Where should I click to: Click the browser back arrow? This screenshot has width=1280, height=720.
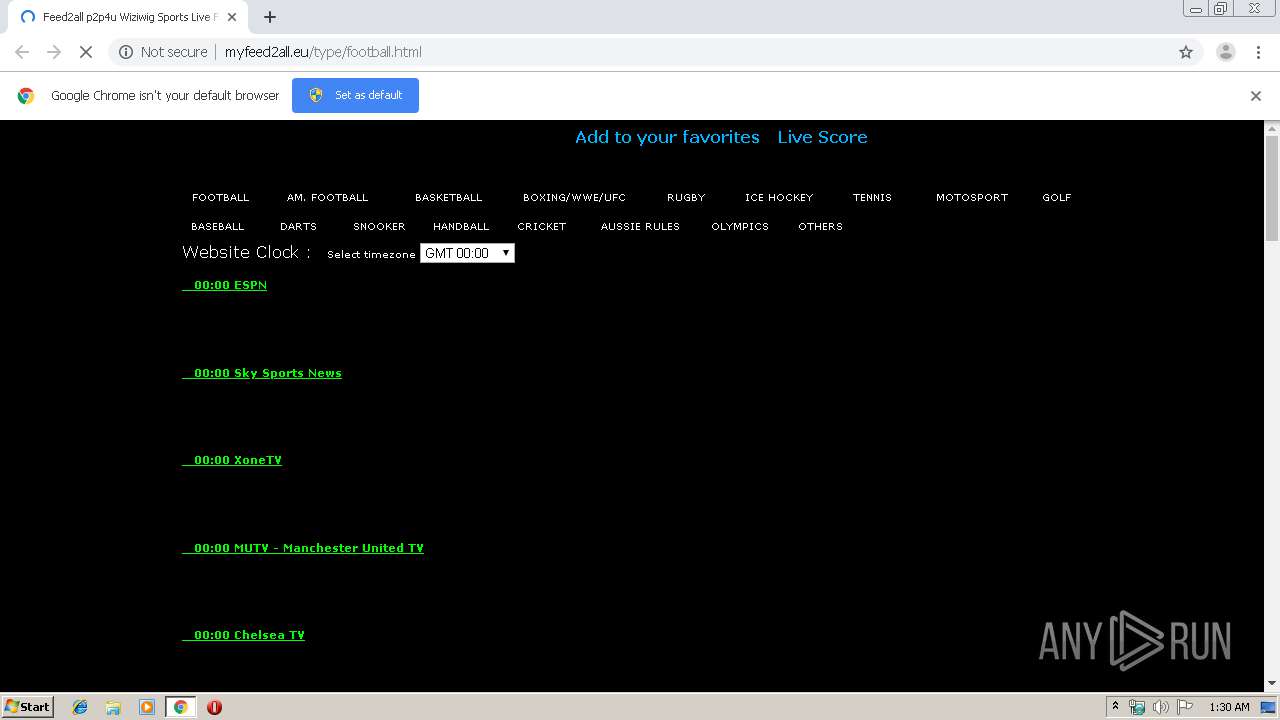(22, 52)
